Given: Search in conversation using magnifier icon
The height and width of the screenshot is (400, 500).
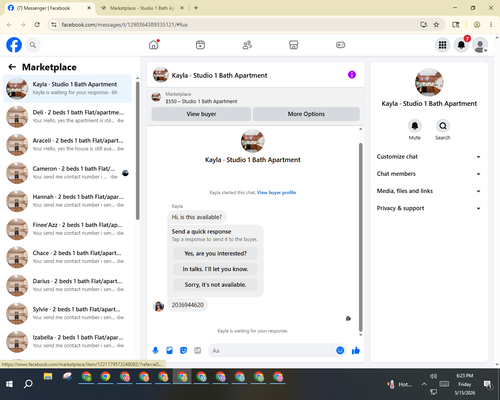Looking at the screenshot, I should [443, 126].
